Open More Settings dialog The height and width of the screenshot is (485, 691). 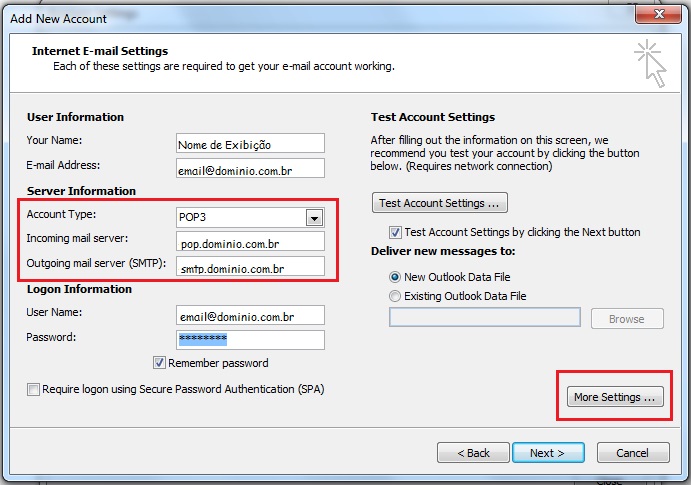615,397
